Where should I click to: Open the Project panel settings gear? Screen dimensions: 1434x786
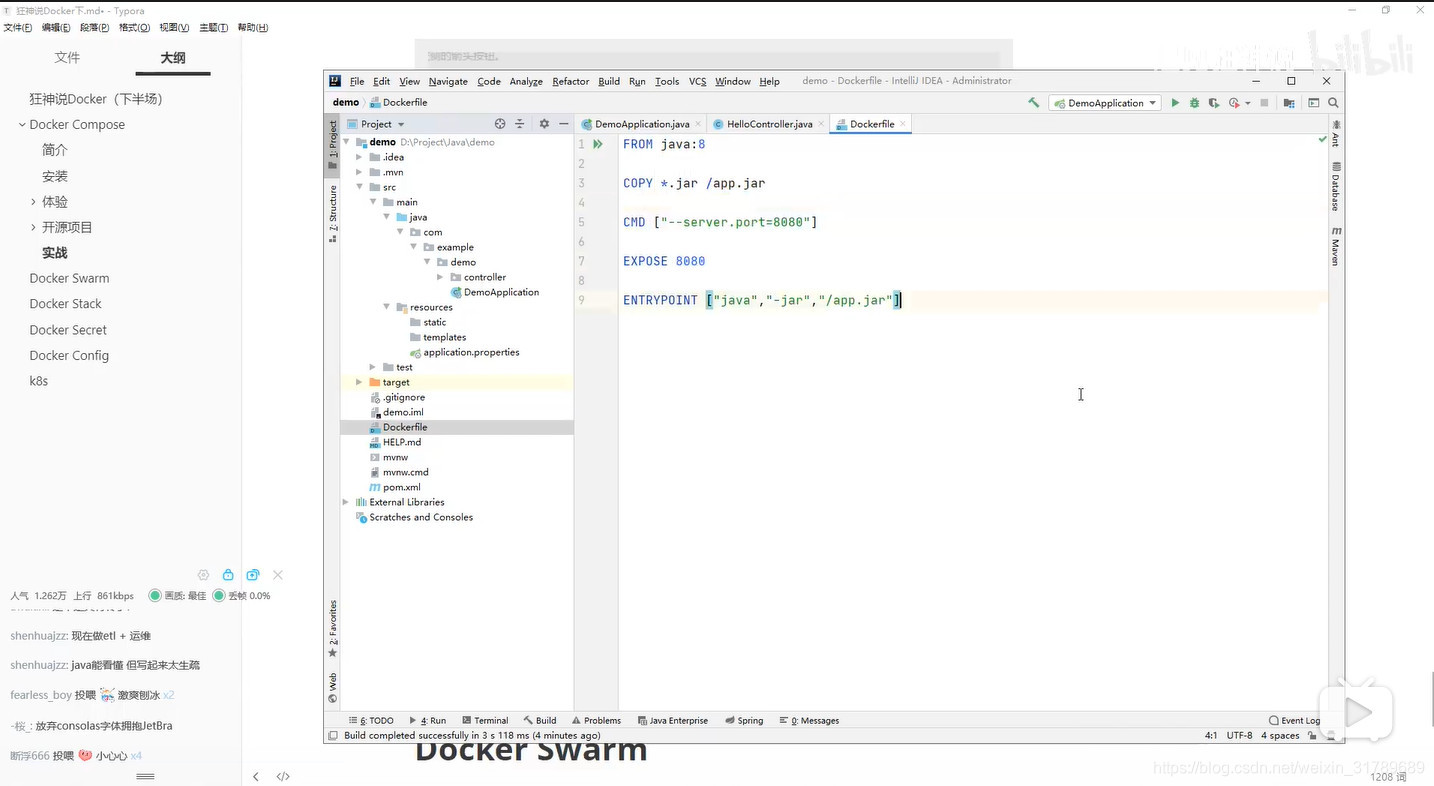(544, 124)
